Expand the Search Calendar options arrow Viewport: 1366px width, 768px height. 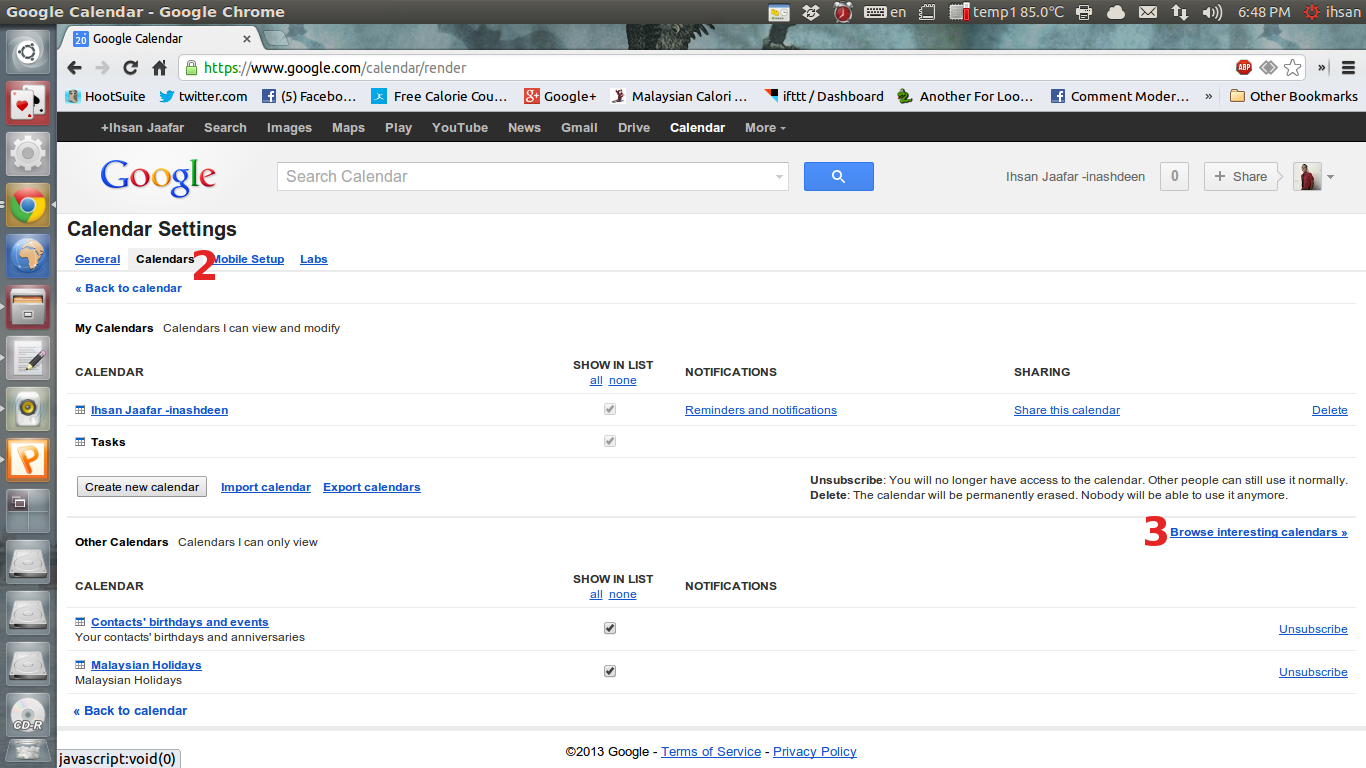[x=779, y=177]
